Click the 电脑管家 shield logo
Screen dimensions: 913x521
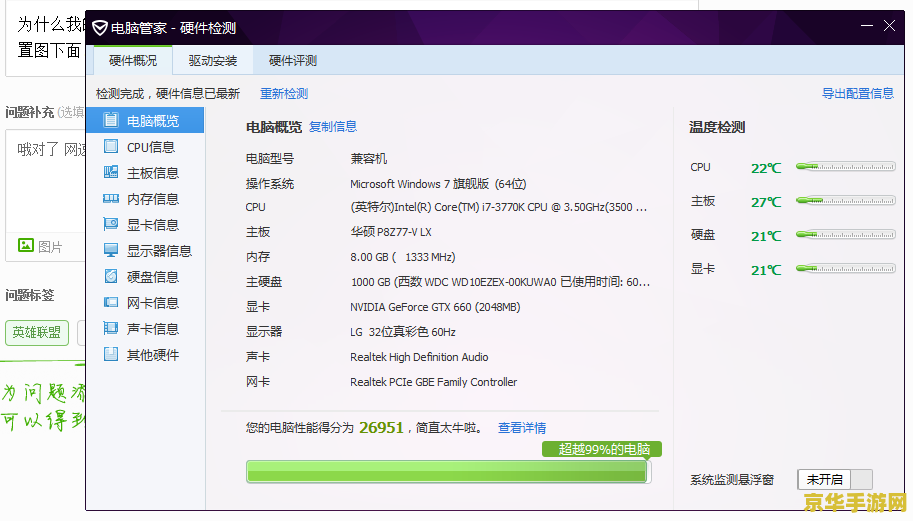click(100, 27)
